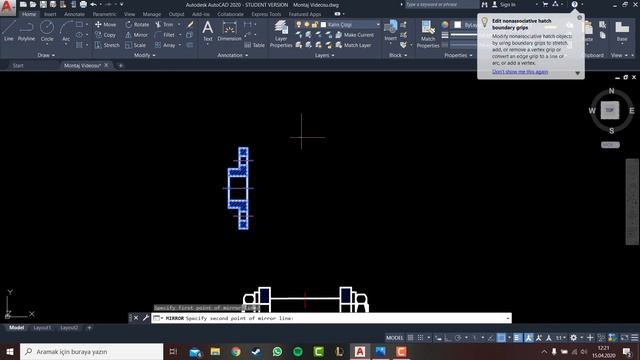Click the Save icon in quick access toolbar

(x=43, y=4)
